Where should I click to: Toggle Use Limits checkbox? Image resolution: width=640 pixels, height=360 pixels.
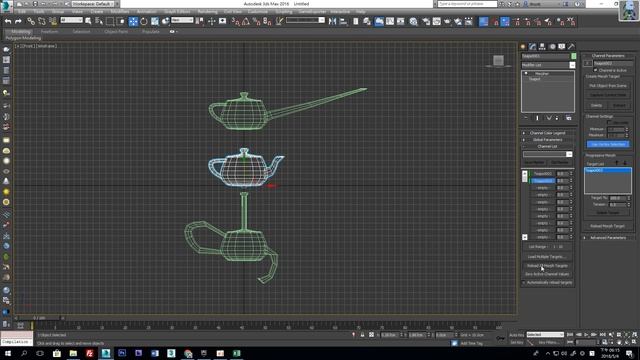pyautogui.click(x=609, y=122)
